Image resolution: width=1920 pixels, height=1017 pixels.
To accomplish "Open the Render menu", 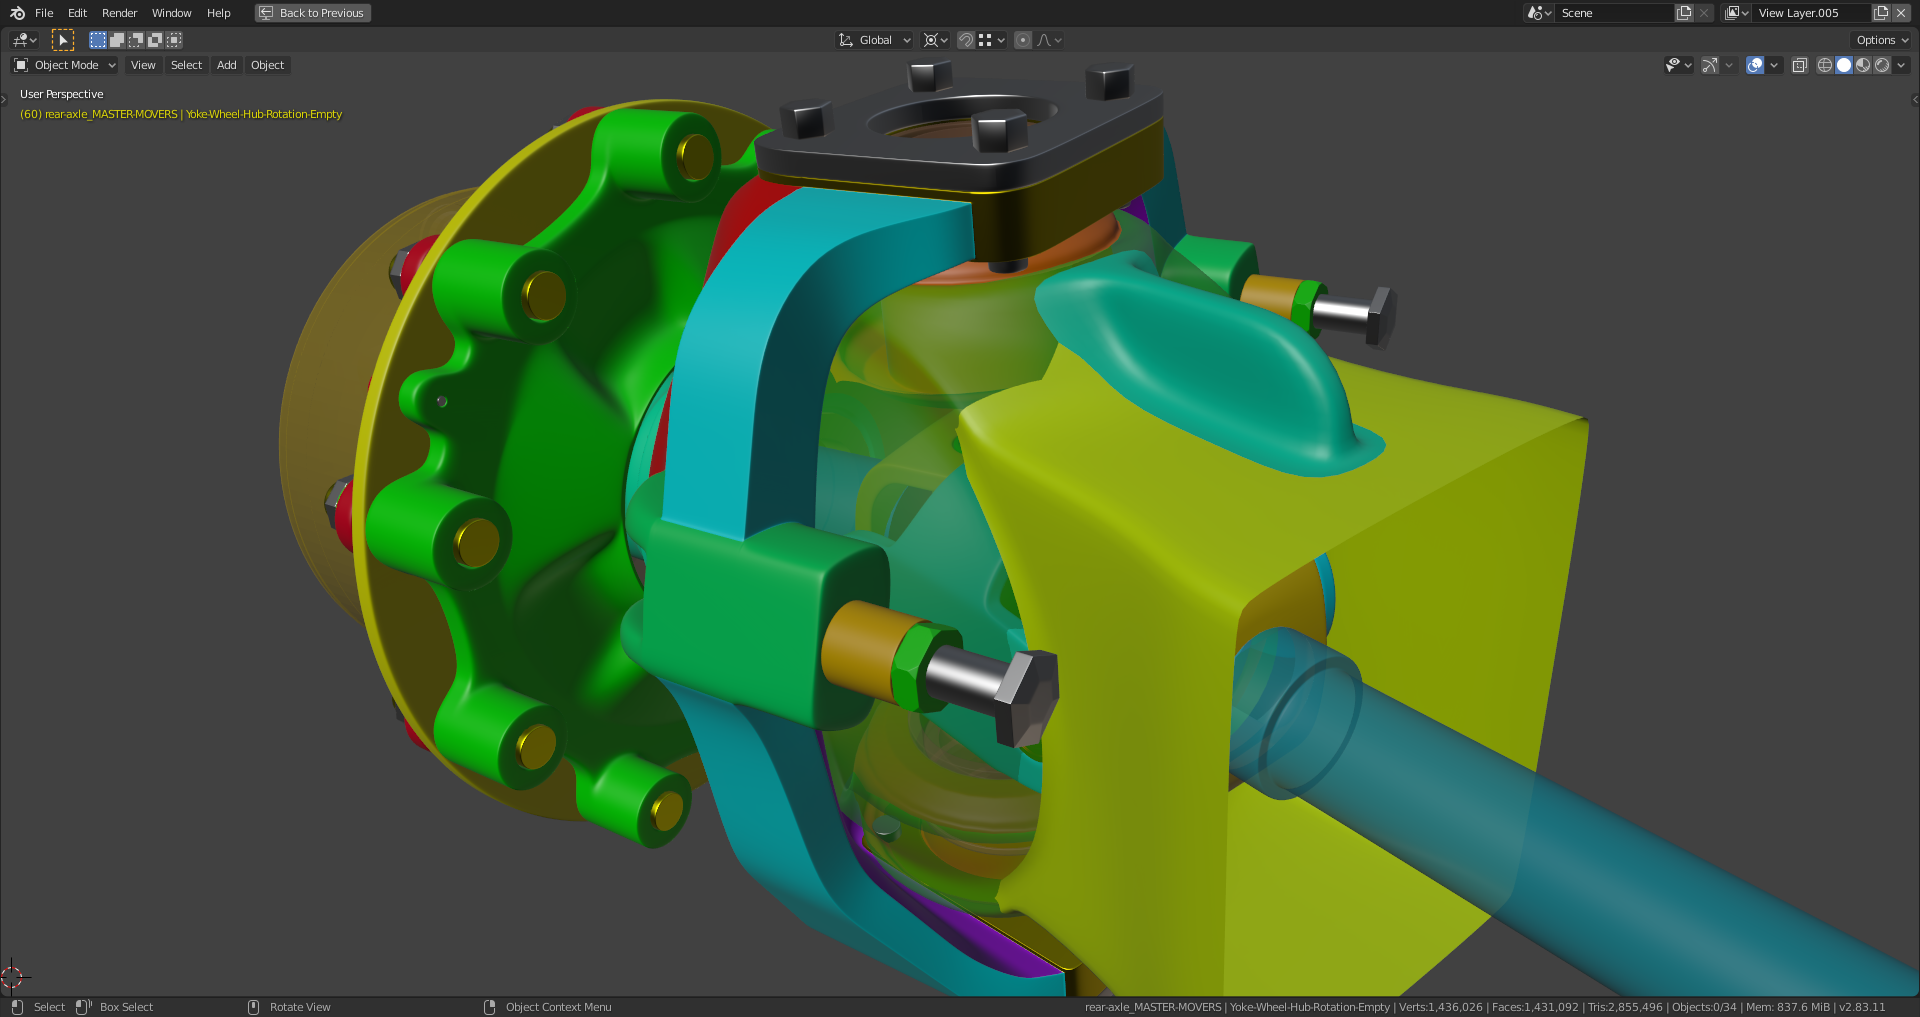I will click(119, 13).
